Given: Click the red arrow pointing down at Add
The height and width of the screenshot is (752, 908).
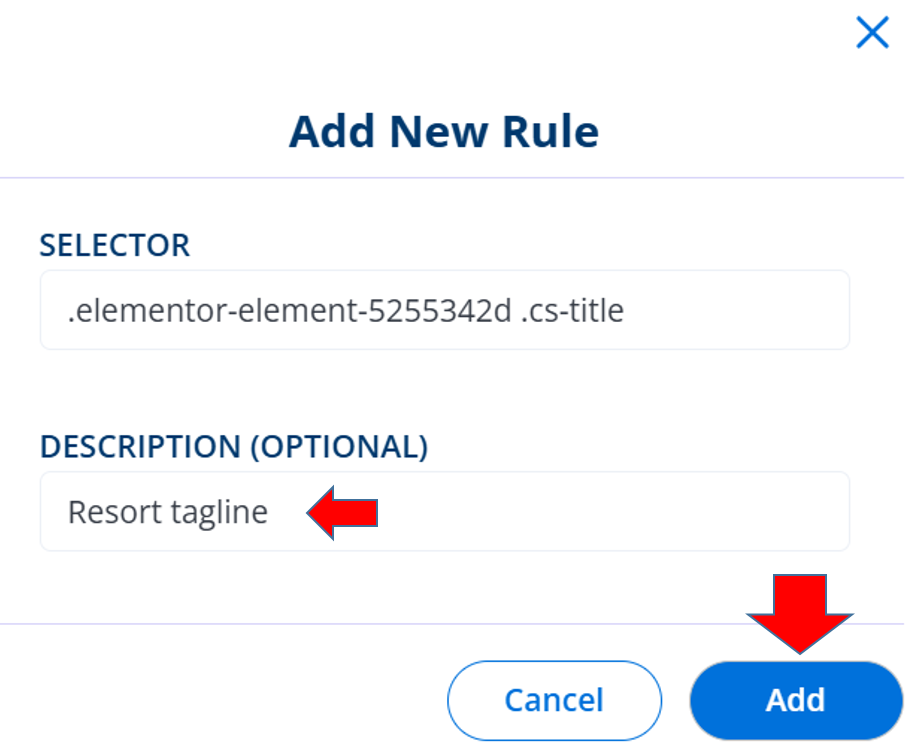Looking at the screenshot, I should pyautogui.click(x=796, y=612).
